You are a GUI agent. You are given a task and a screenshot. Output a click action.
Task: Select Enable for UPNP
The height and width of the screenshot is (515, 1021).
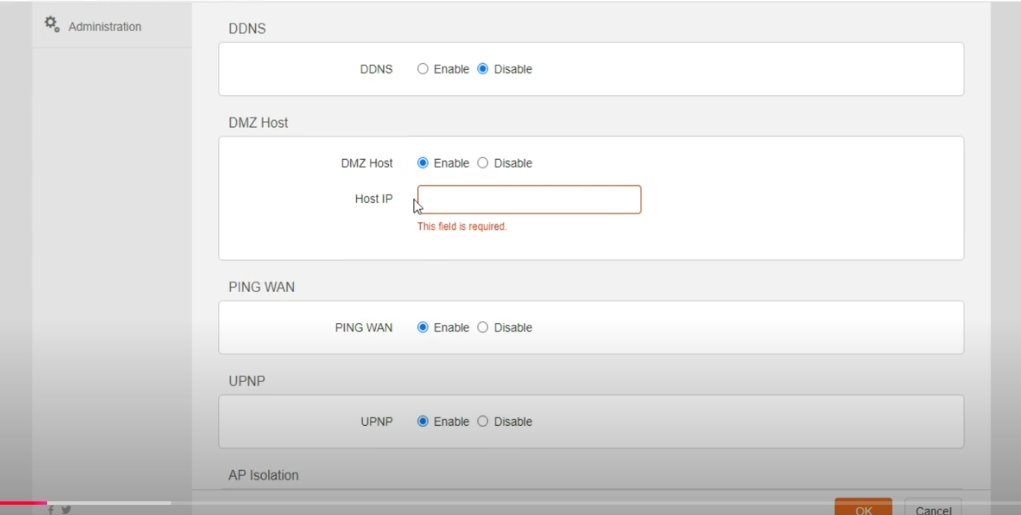pos(423,421)
